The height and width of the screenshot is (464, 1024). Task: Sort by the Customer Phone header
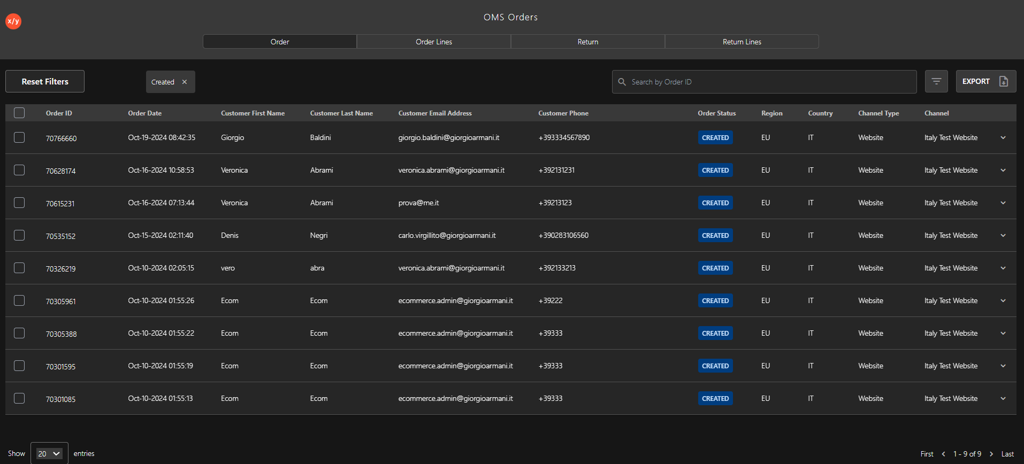click(563, 113)
